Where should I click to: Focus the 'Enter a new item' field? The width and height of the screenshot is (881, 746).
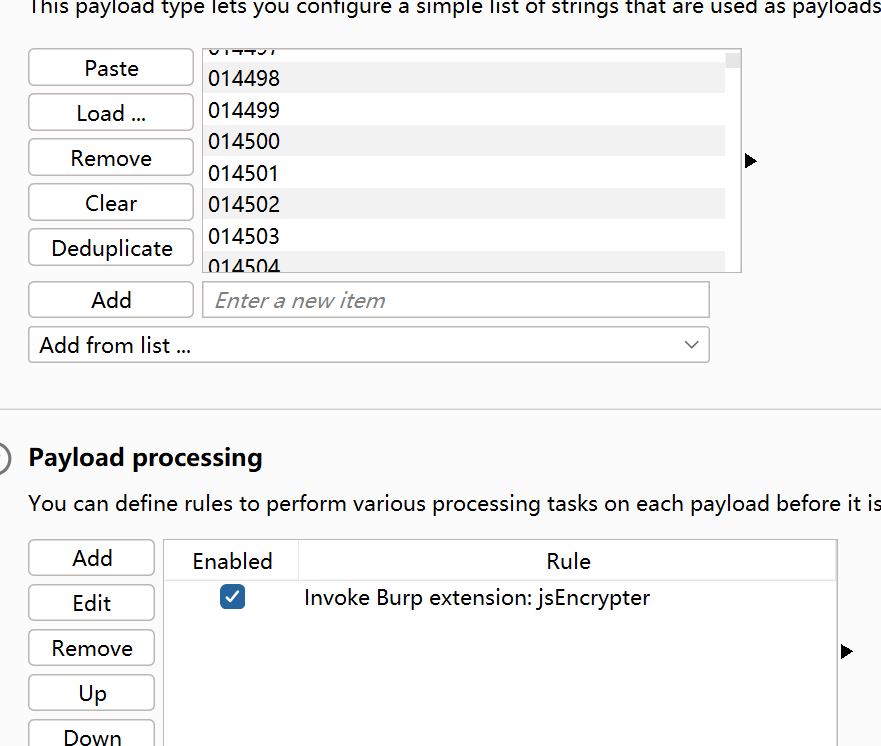(x=455, y=300)
